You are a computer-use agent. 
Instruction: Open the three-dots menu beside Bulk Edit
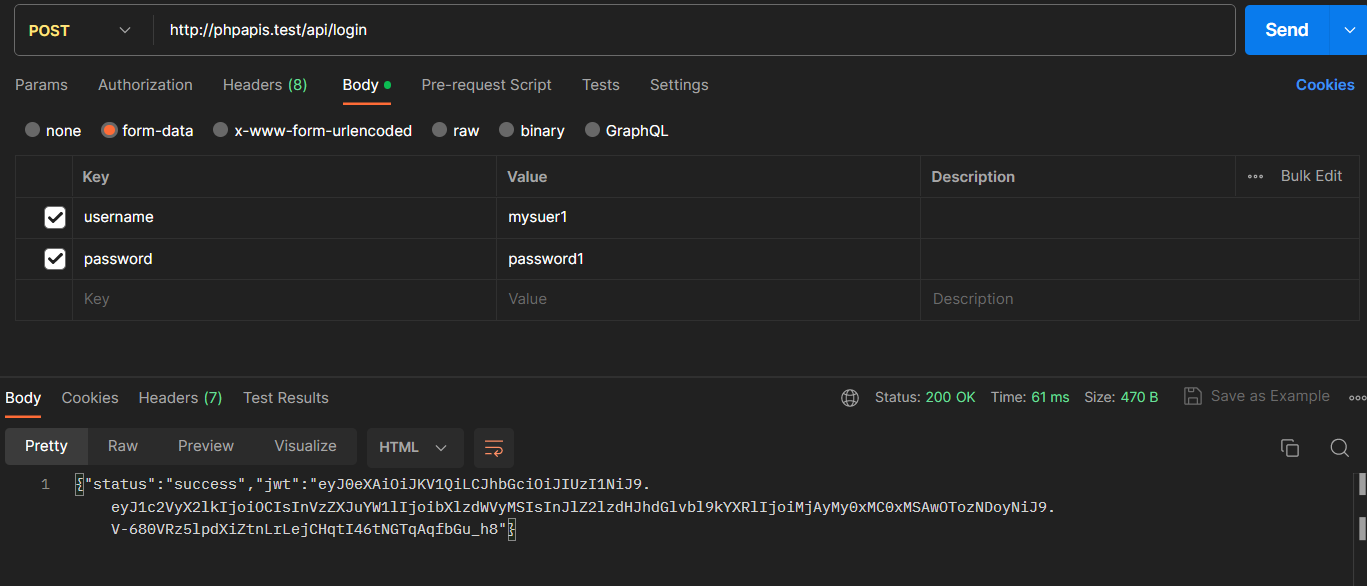click(1256, 177)
